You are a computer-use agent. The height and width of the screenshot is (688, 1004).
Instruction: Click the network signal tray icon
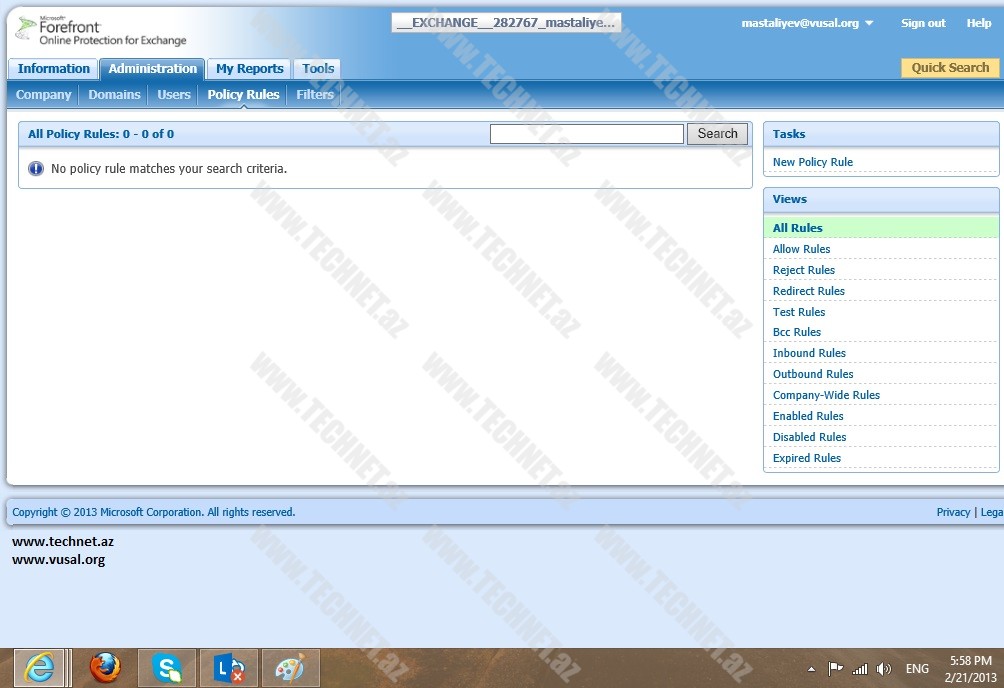(859, 669)
